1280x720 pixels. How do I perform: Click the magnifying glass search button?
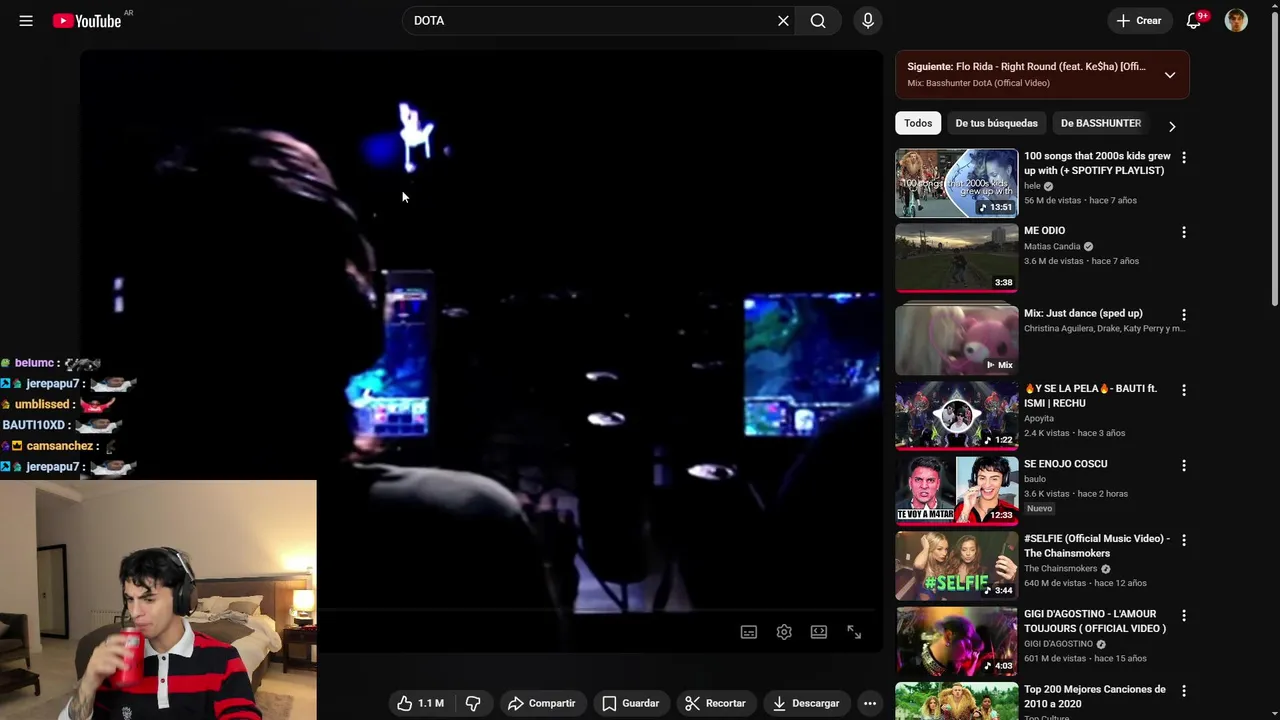tap(818, 20)
